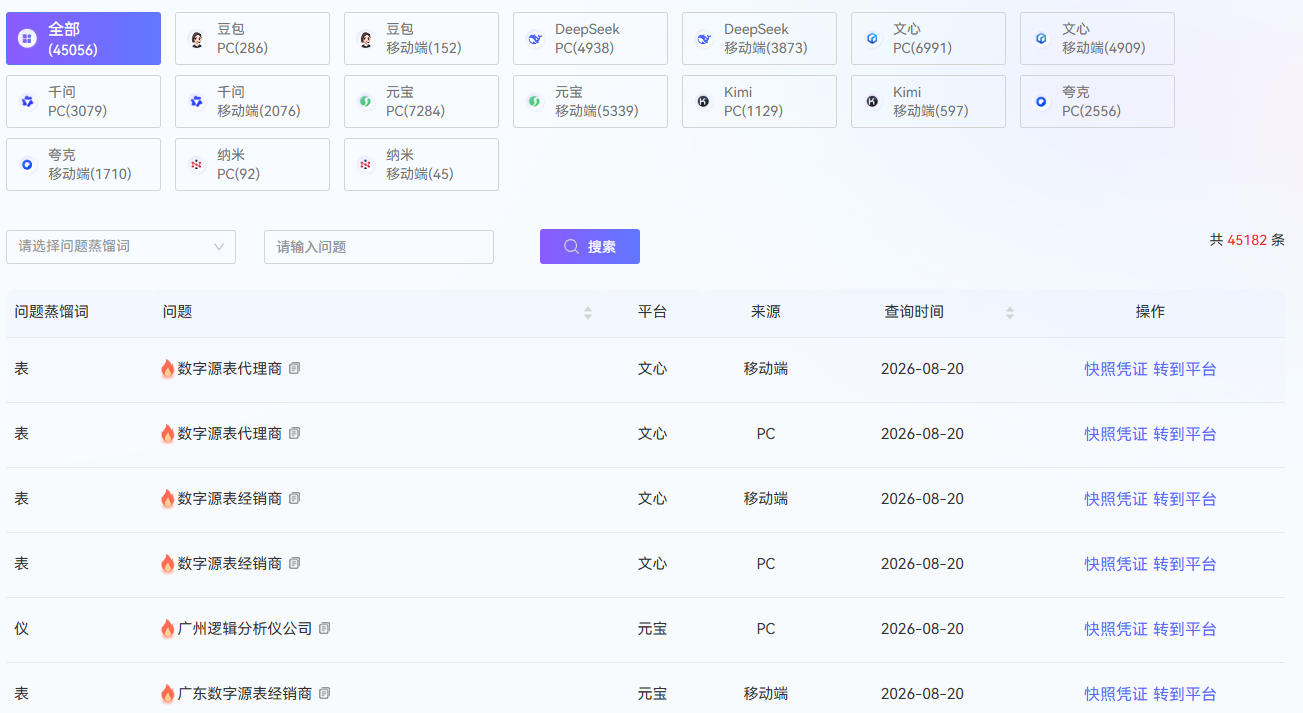The height and width of the screenshot is (713, 1303).
Task: Focus the 请输入问题 input field
Action: pyautogui.click(x=379, y=247)
